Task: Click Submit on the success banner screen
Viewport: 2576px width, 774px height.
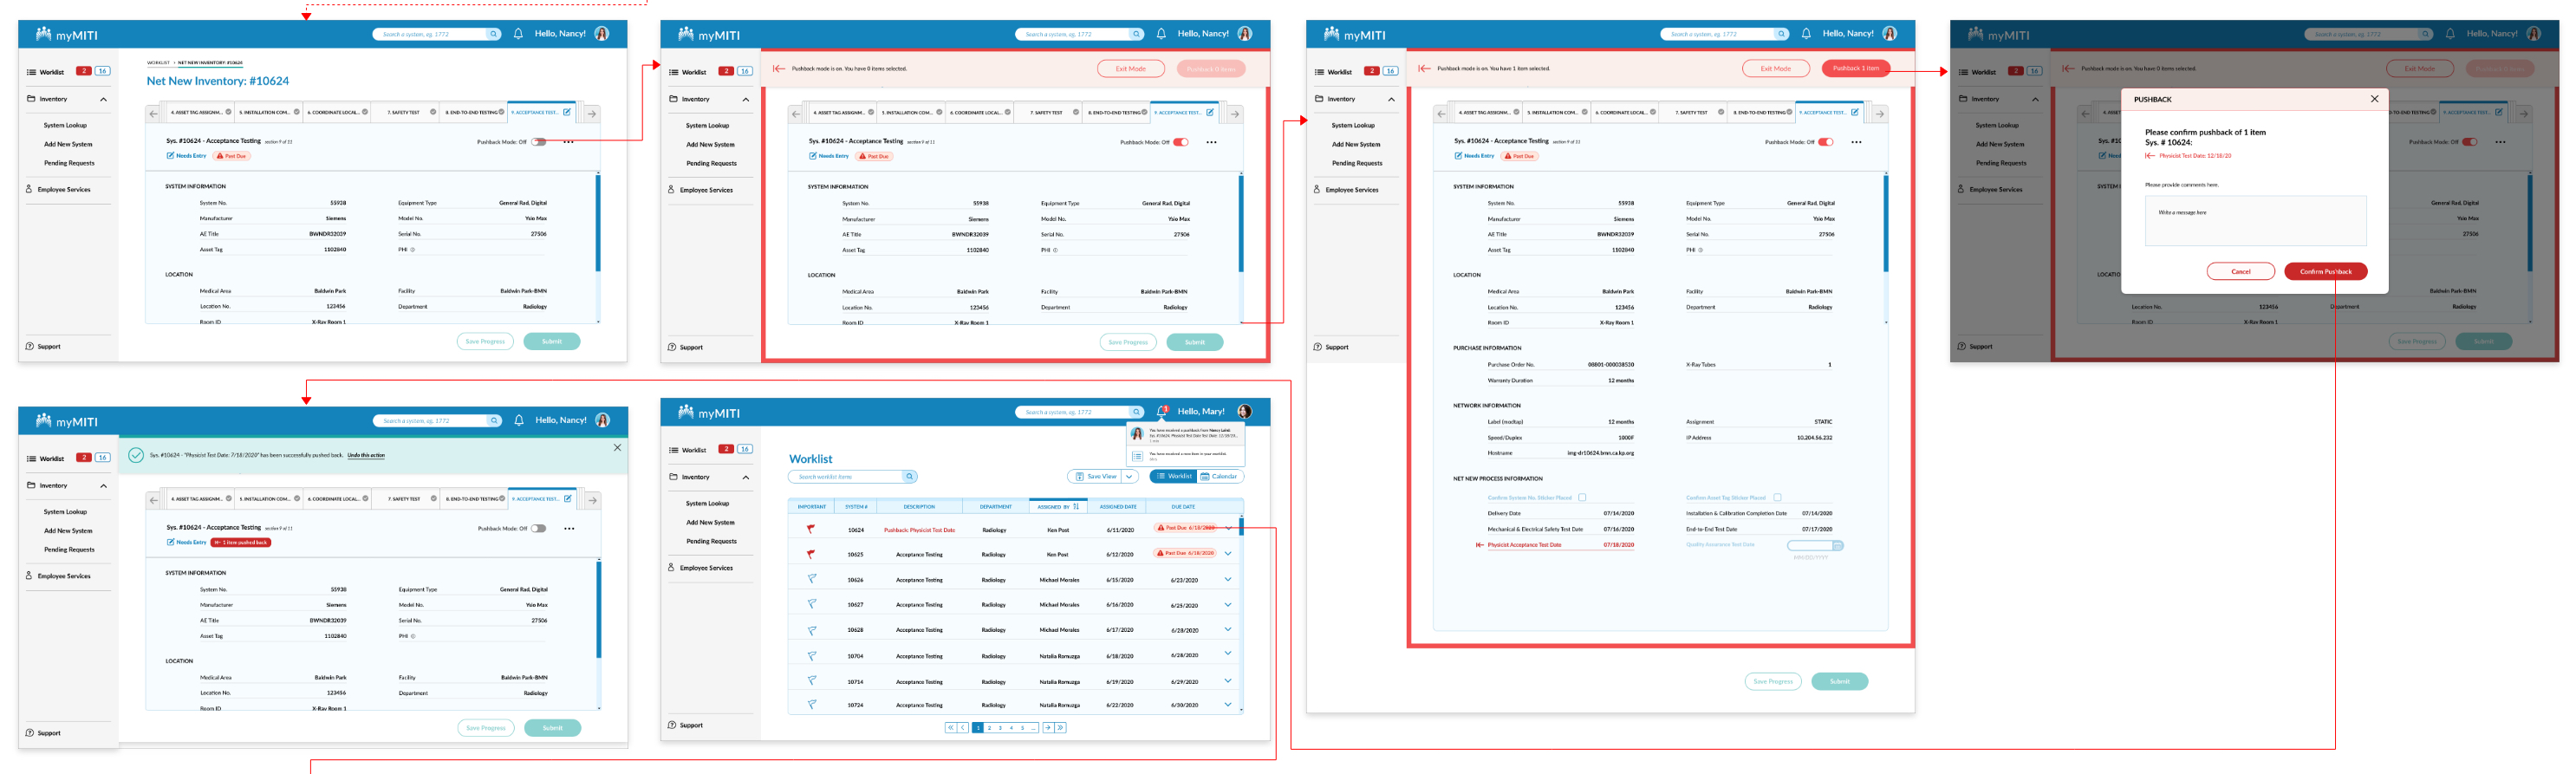Action: (x=552, y=728)
